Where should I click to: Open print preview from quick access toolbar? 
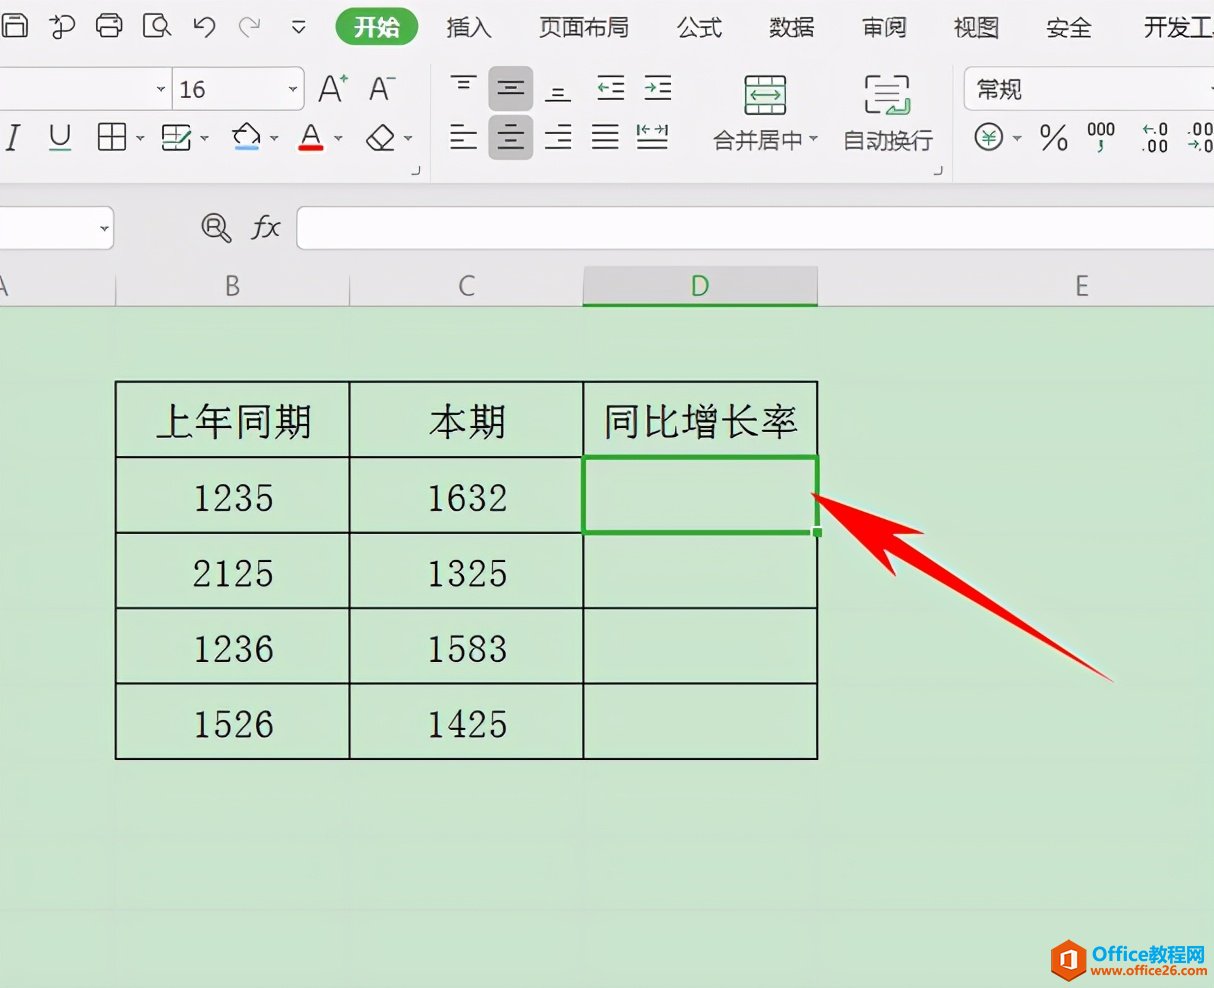pyautogui.click(x=156, y=26)
